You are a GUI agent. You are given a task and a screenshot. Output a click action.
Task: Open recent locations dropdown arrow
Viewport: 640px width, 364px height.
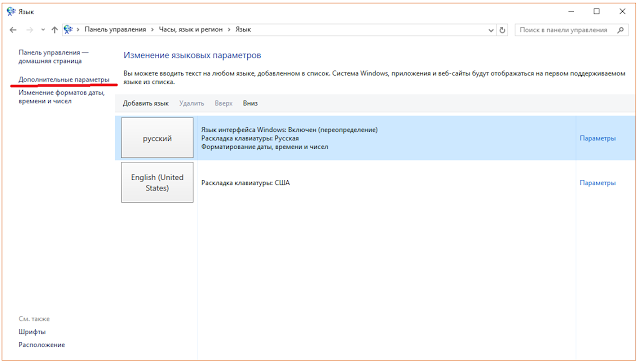tap(43, 30)
